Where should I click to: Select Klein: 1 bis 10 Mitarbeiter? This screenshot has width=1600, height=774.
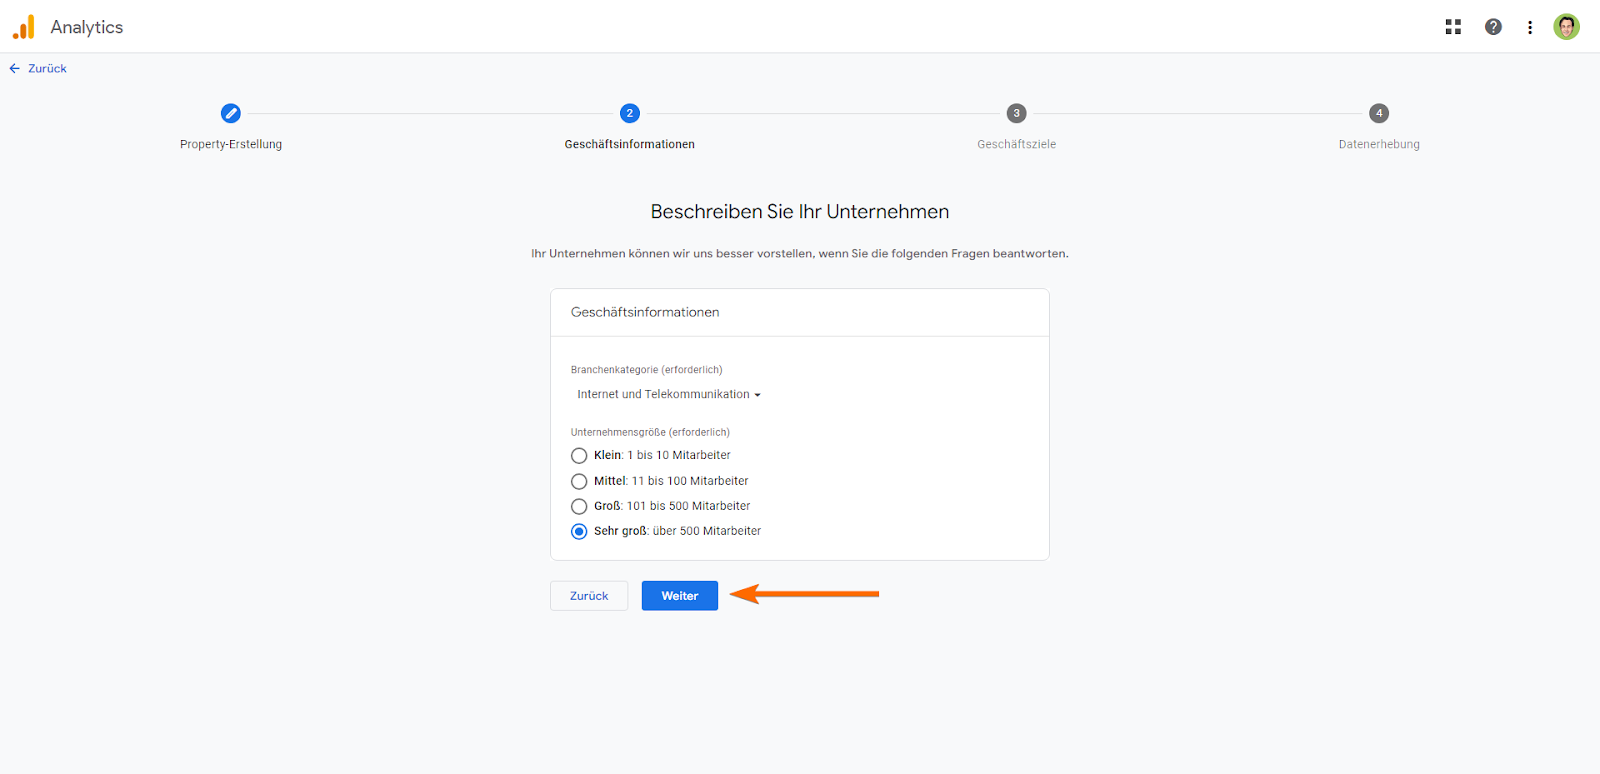coord(579,456)
